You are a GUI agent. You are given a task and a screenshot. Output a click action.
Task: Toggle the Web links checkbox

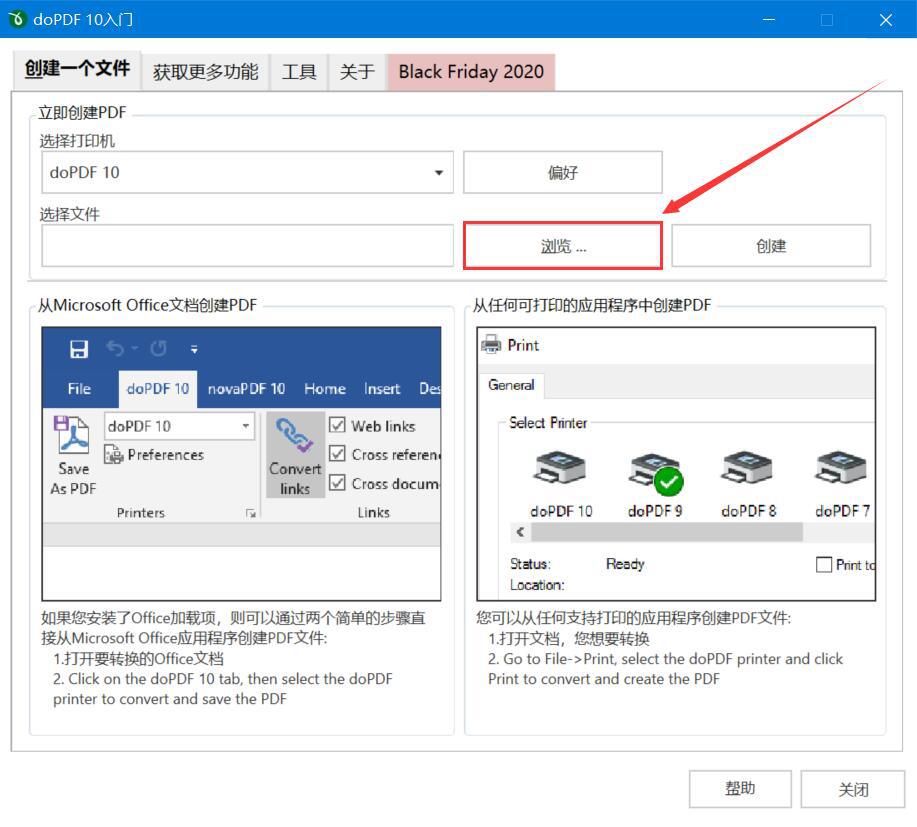(337, 425)
